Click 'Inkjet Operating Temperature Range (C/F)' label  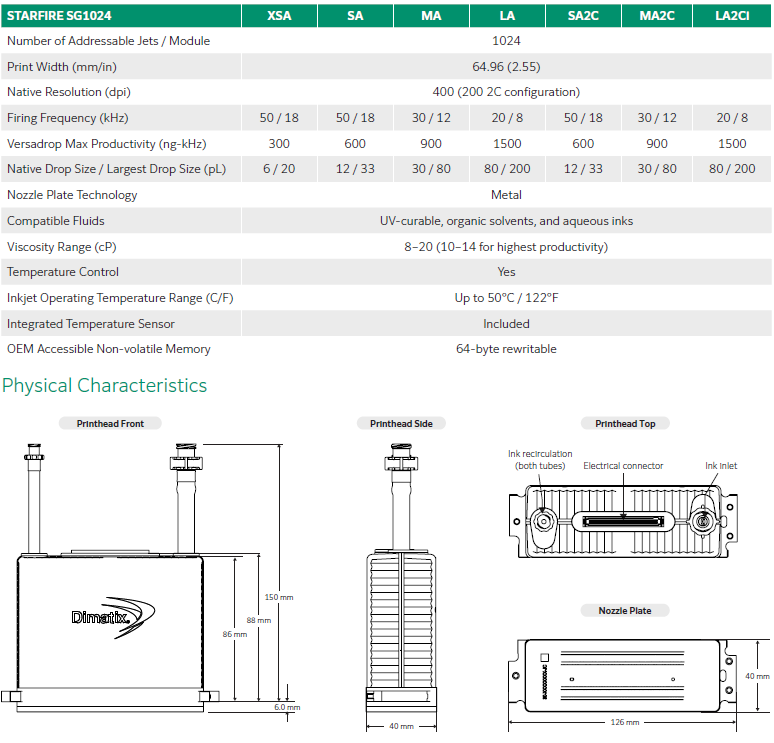120,298
